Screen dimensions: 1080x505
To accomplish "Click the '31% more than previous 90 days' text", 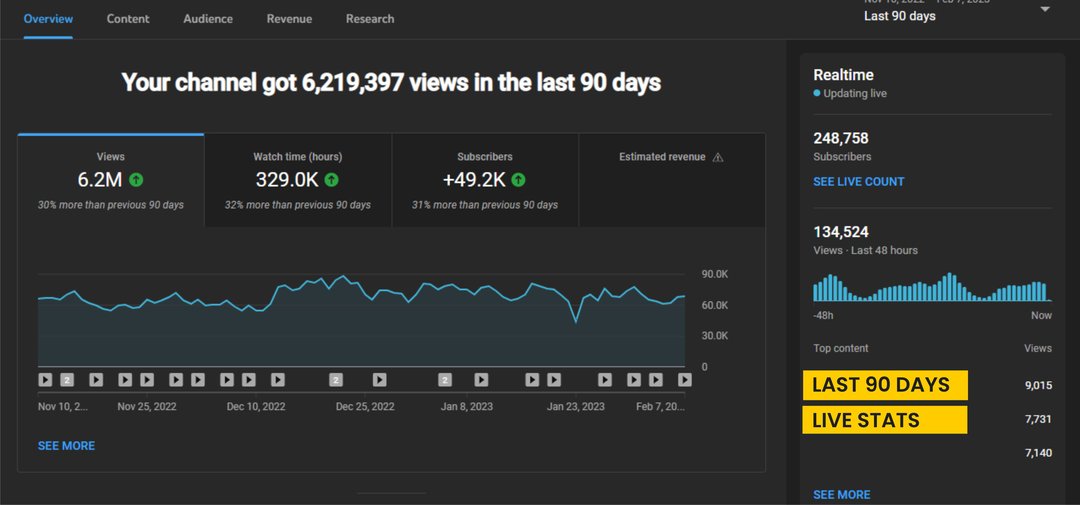I will [485, 205].
